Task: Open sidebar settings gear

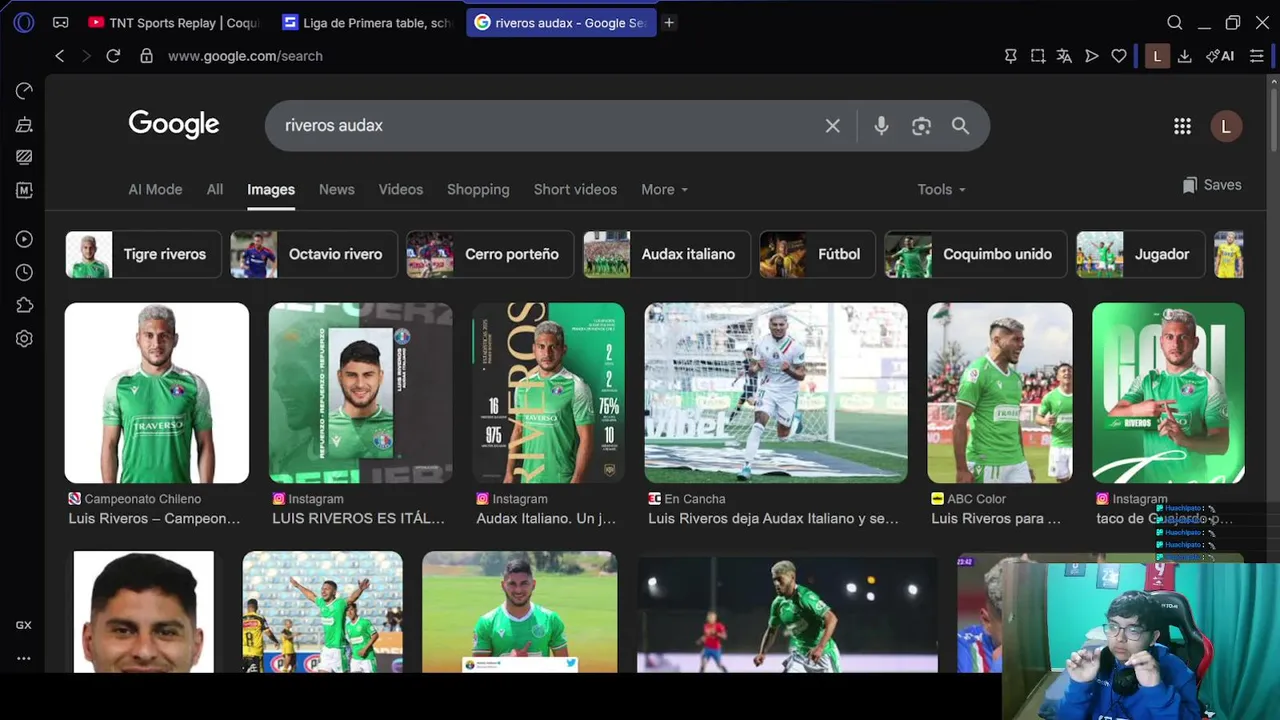Action: coord(24,339)
